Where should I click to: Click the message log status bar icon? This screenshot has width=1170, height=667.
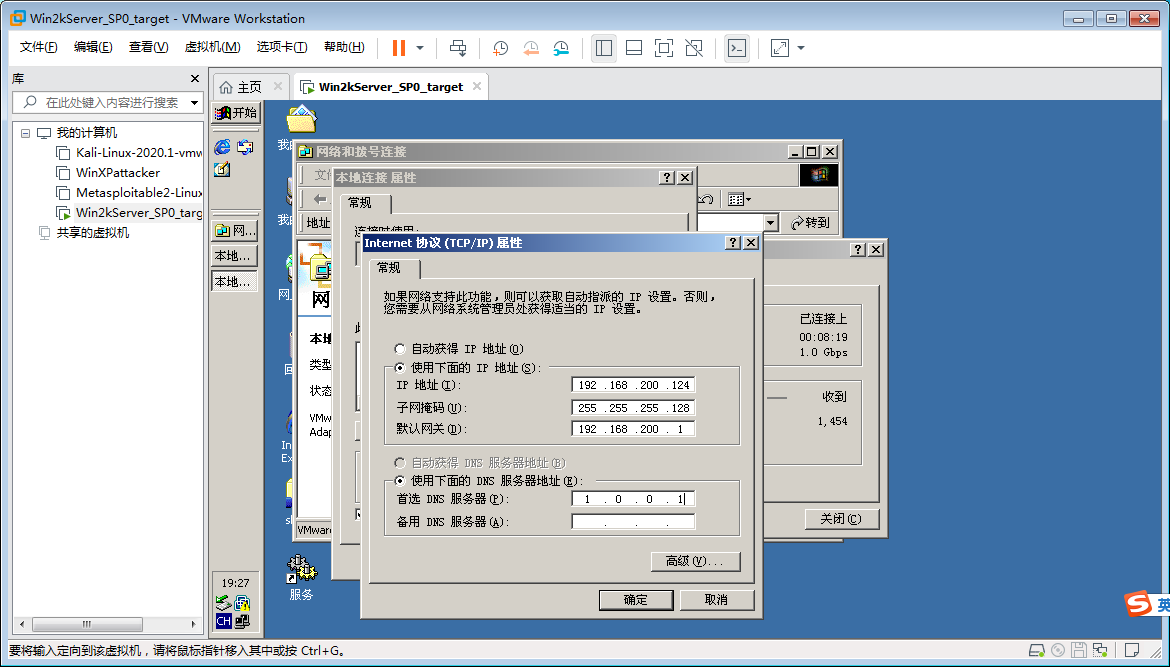point(1132,651)
